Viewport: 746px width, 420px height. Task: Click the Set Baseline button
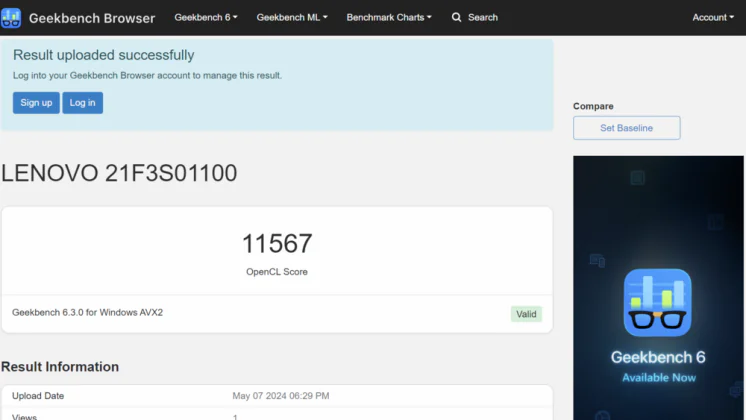627,128
